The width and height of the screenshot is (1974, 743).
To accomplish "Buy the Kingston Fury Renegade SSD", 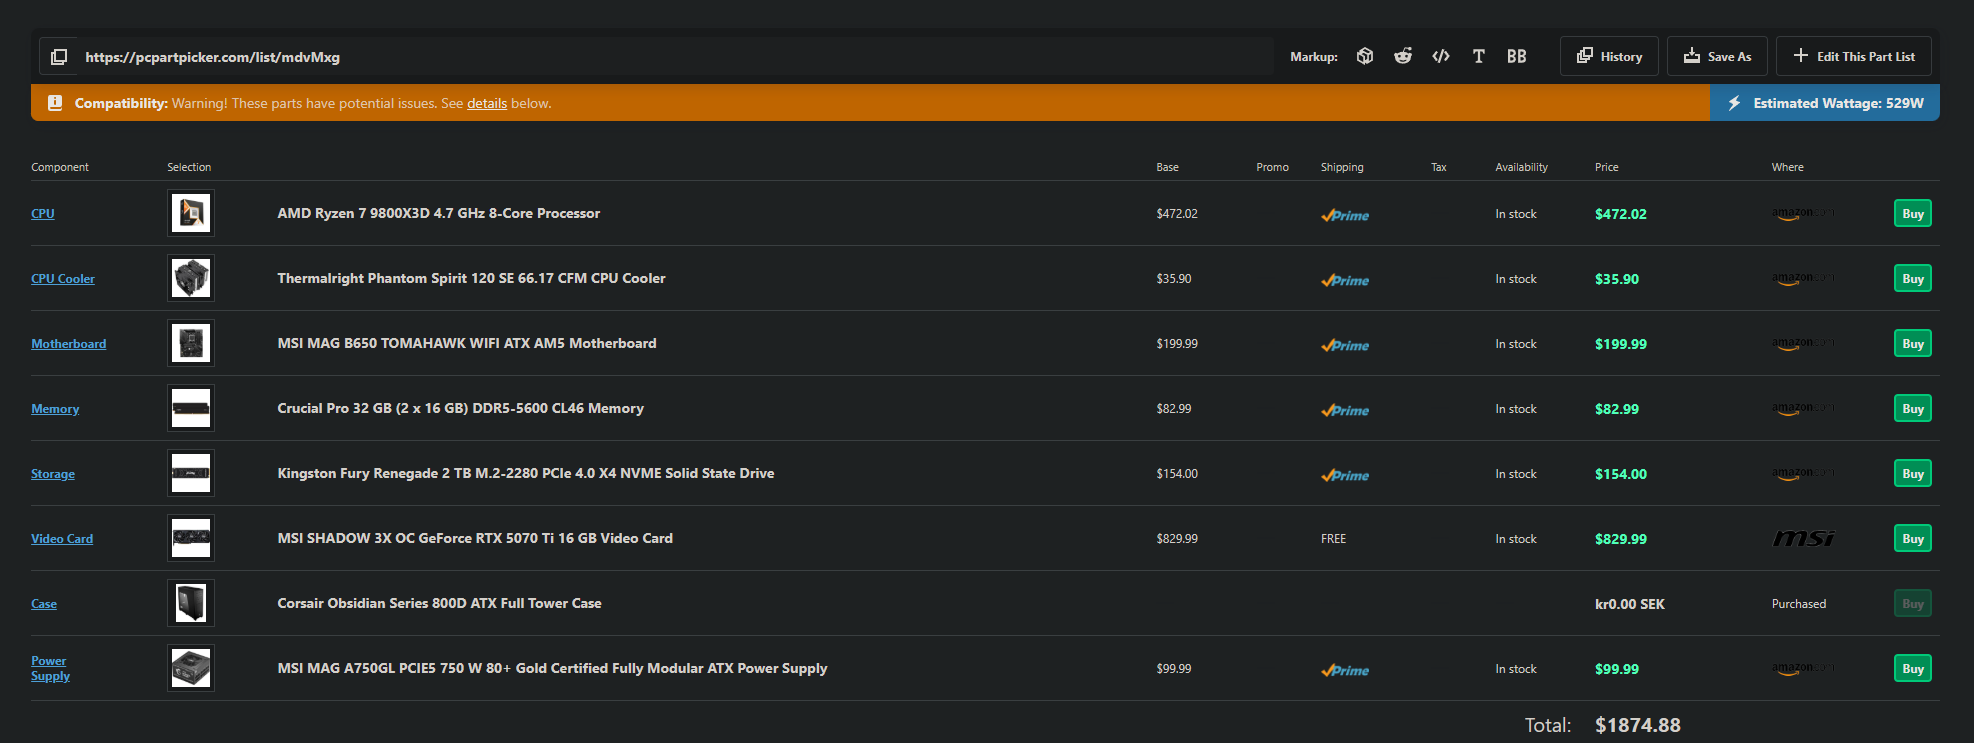I will click(1912, 473).
